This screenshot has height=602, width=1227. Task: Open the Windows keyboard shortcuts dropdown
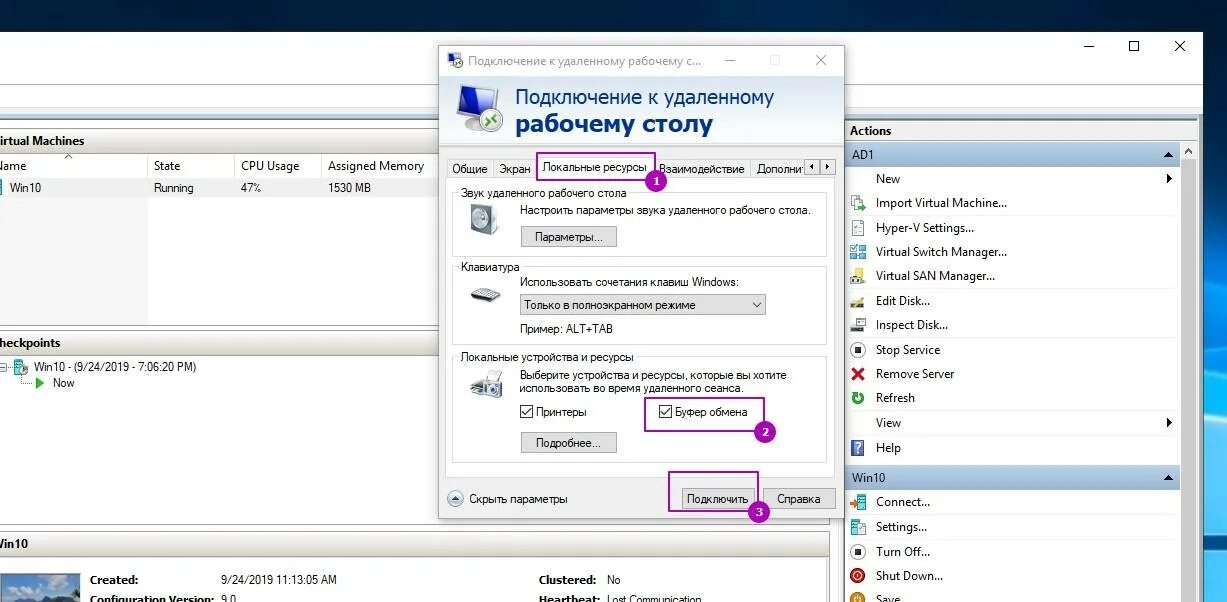[x=756, y=304]
